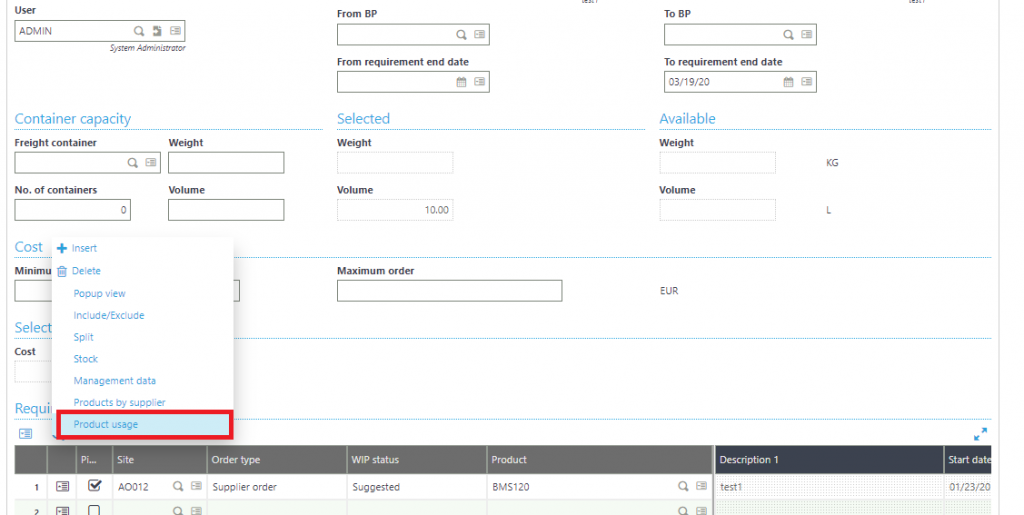Open the User field lookup search icon
This screenshot has height=515, width=1024.
pos(138,31)
